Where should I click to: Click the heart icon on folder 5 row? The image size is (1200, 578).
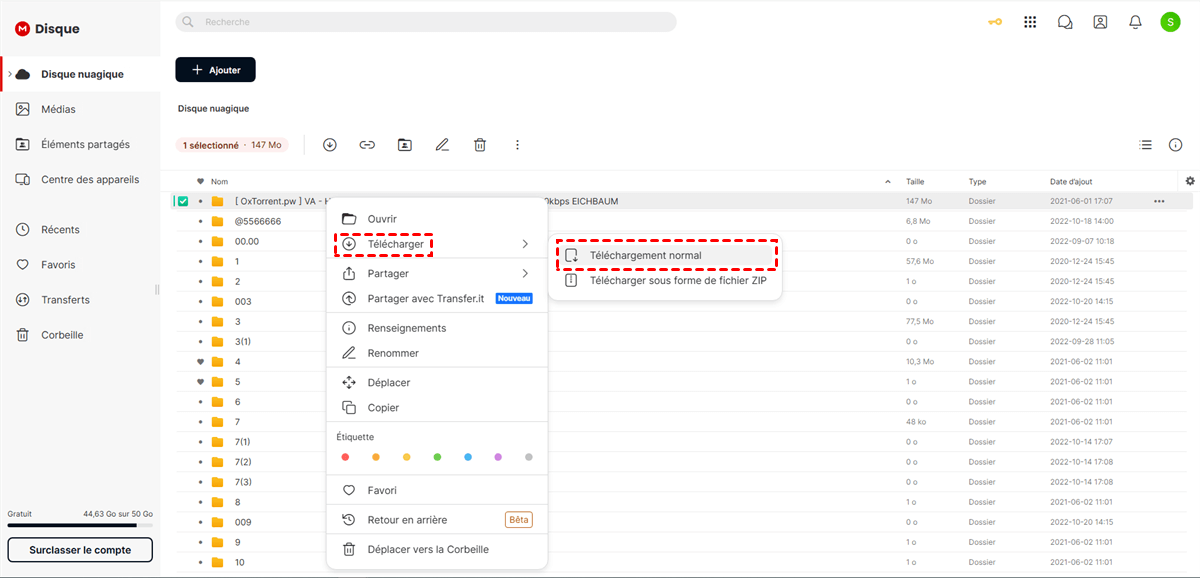(201, 381)
